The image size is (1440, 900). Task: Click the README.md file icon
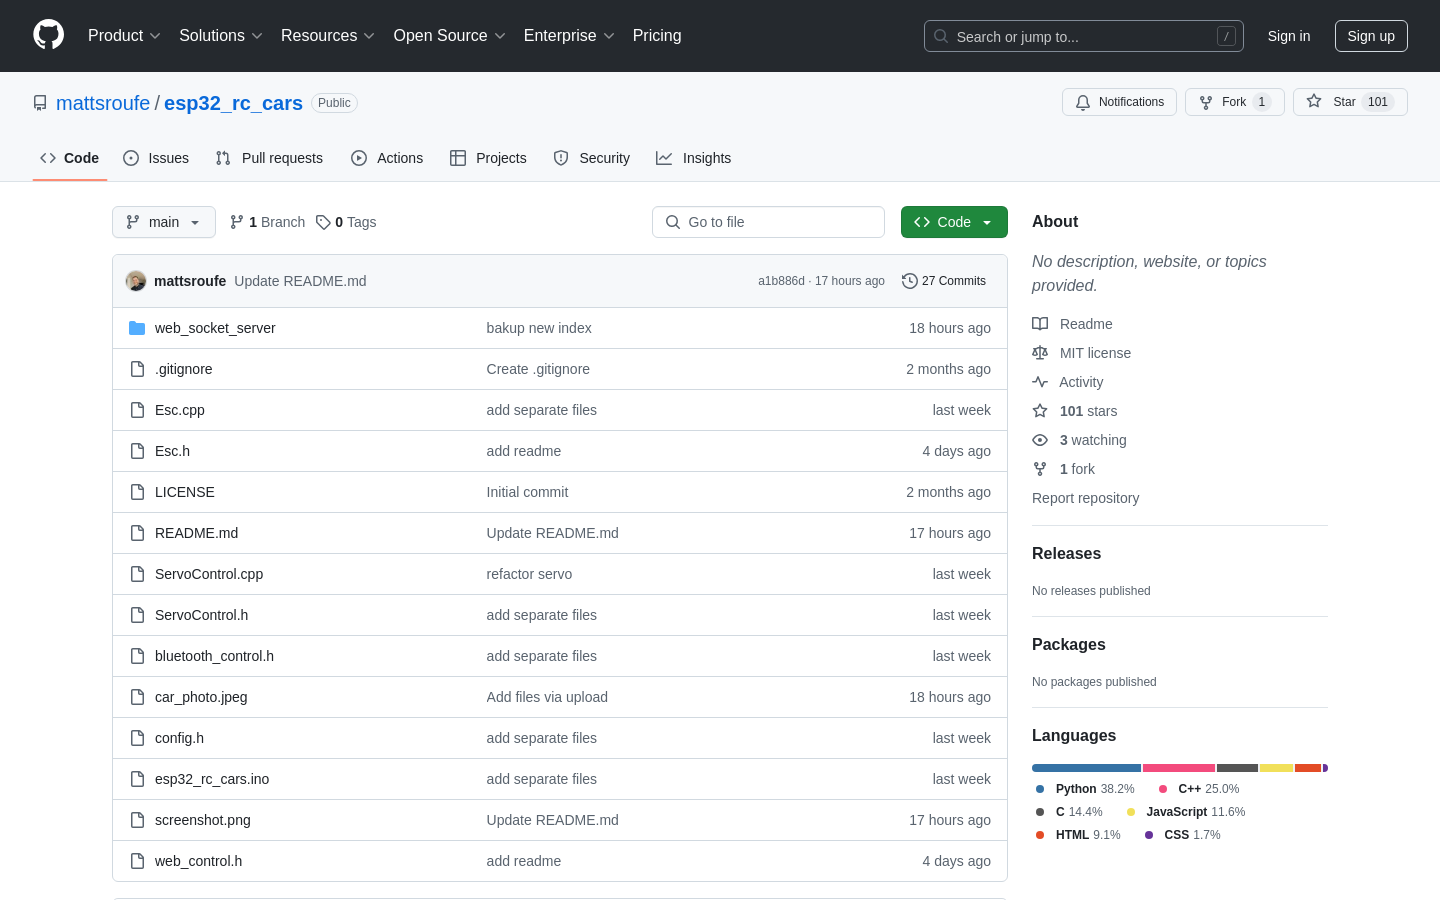click(137, 533)
